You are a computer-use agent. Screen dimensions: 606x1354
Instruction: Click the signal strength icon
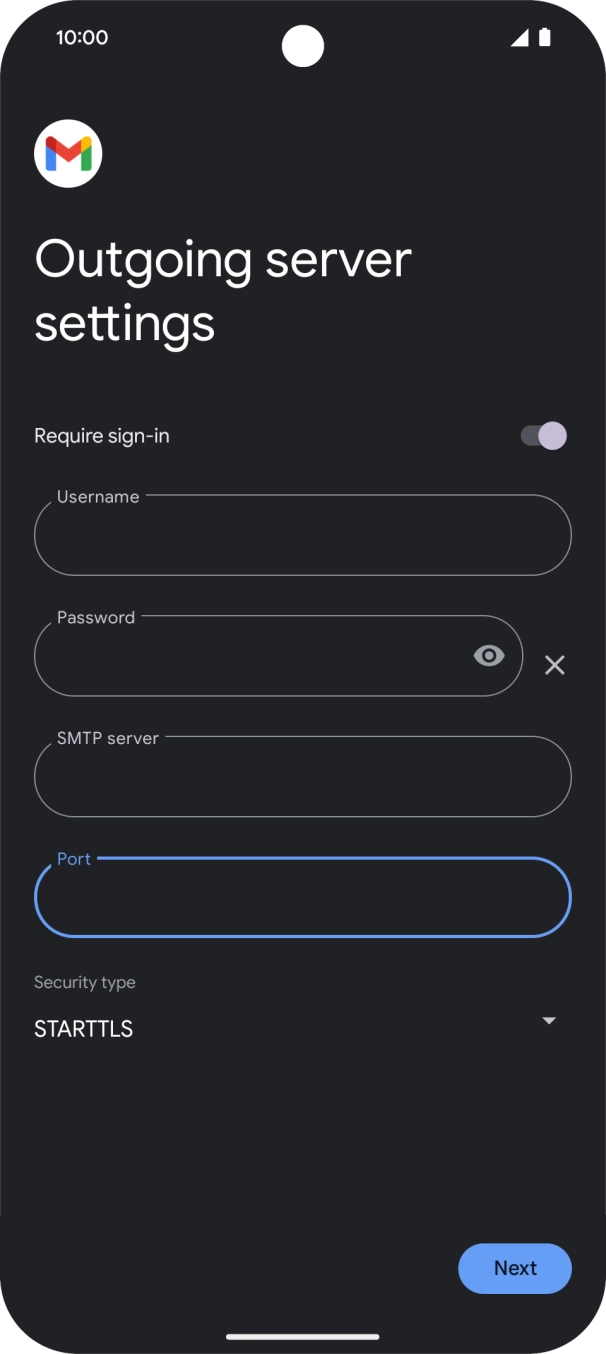(x=521, y=37)
